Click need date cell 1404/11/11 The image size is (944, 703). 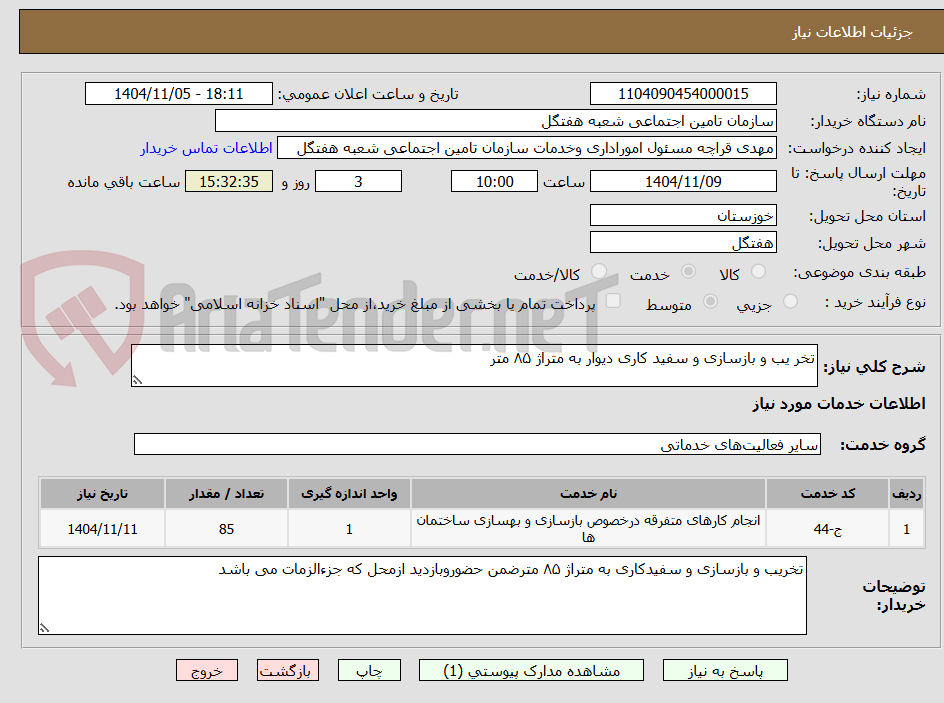tap(102, 528)
